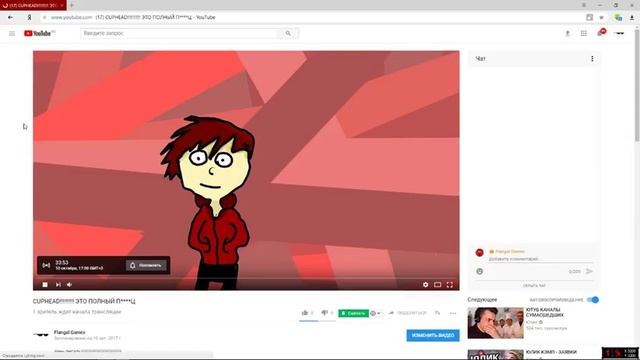Open the upload video arrow icon
The width and height of the screenshot is (640, 360).
(x=567, y=33)
